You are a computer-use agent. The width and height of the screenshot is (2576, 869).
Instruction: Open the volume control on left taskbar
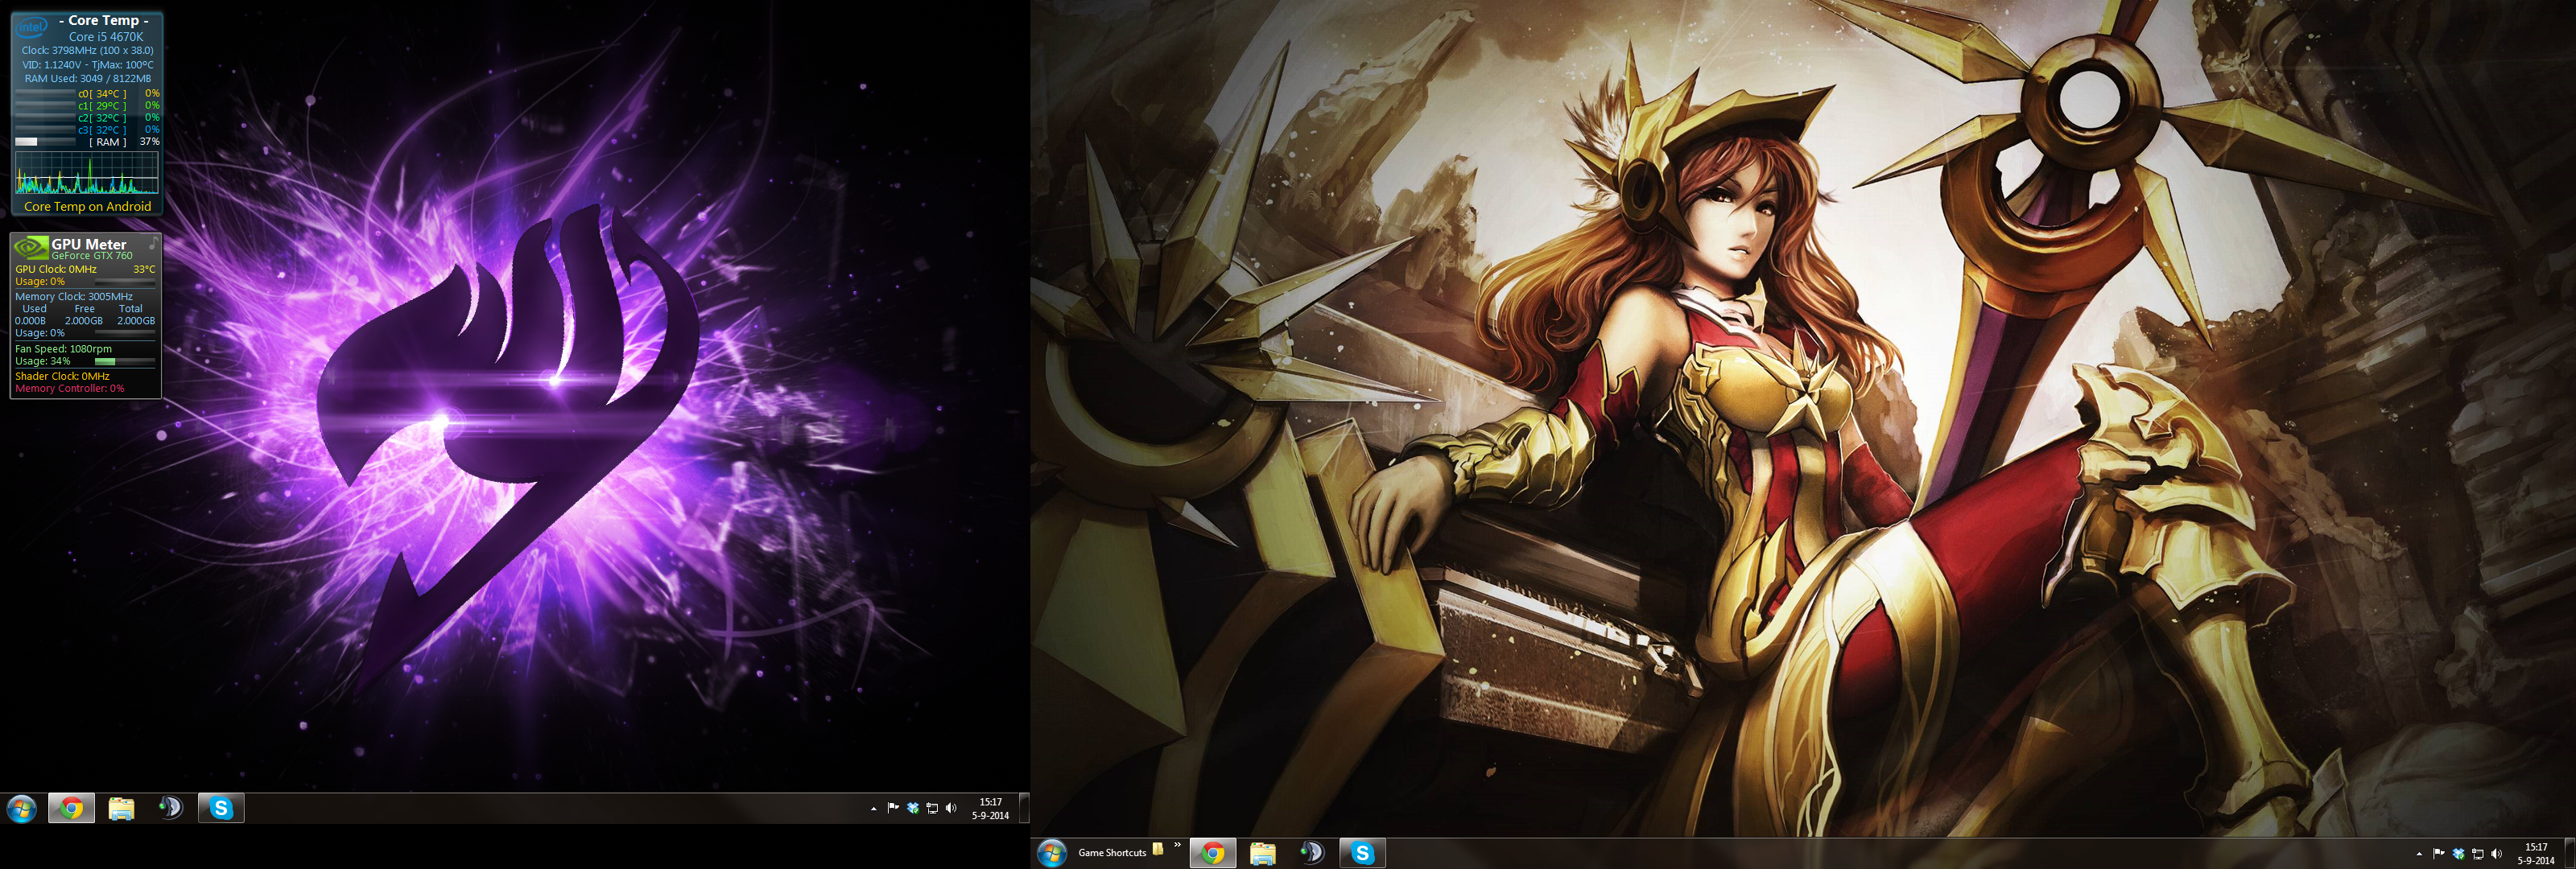(951, 808)
